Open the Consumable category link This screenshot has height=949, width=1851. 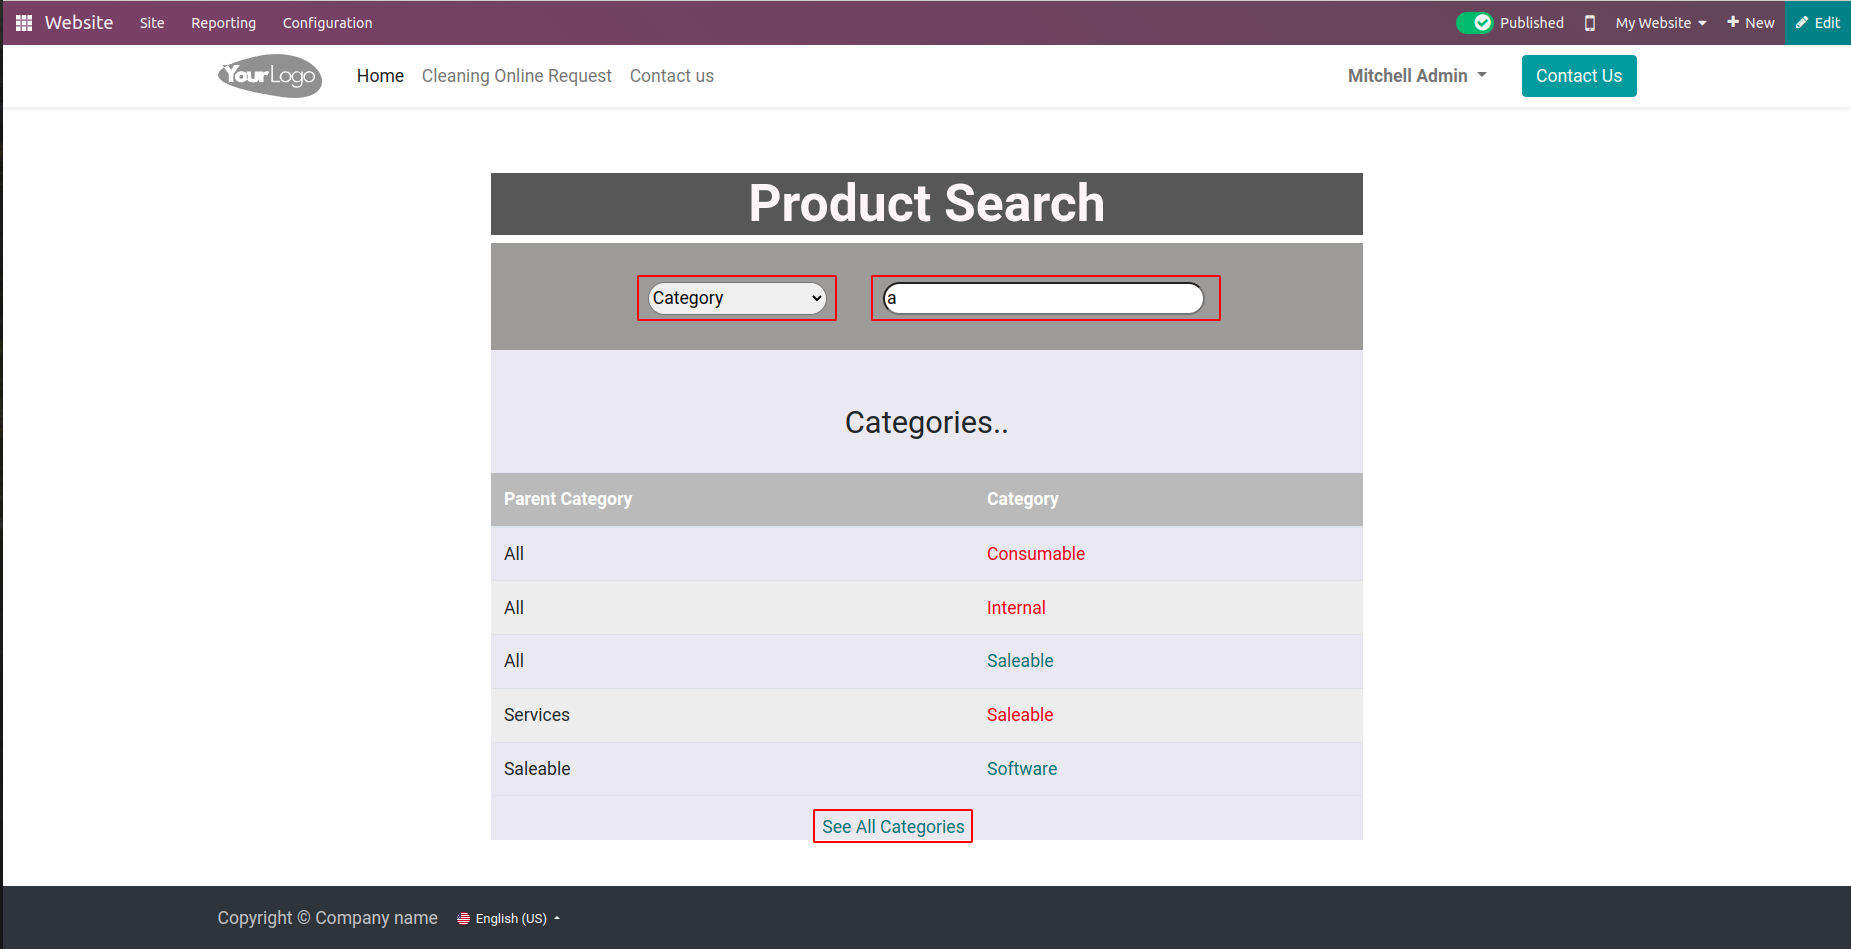(x=1035, y=554)
